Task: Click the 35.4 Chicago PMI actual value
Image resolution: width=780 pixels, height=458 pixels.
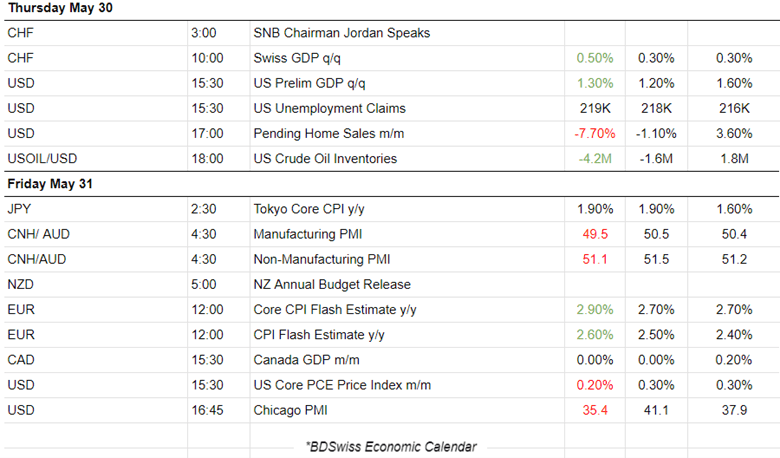Action: [x=595, y=409]
